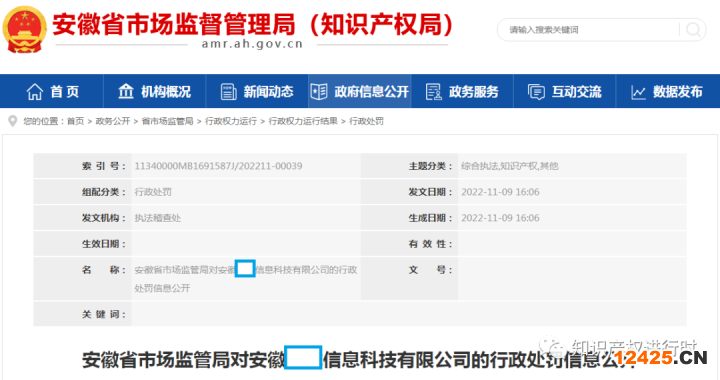720x380 pixels.
Task: Go to 首页 in the breadcrumb
Action: [75, 121]
